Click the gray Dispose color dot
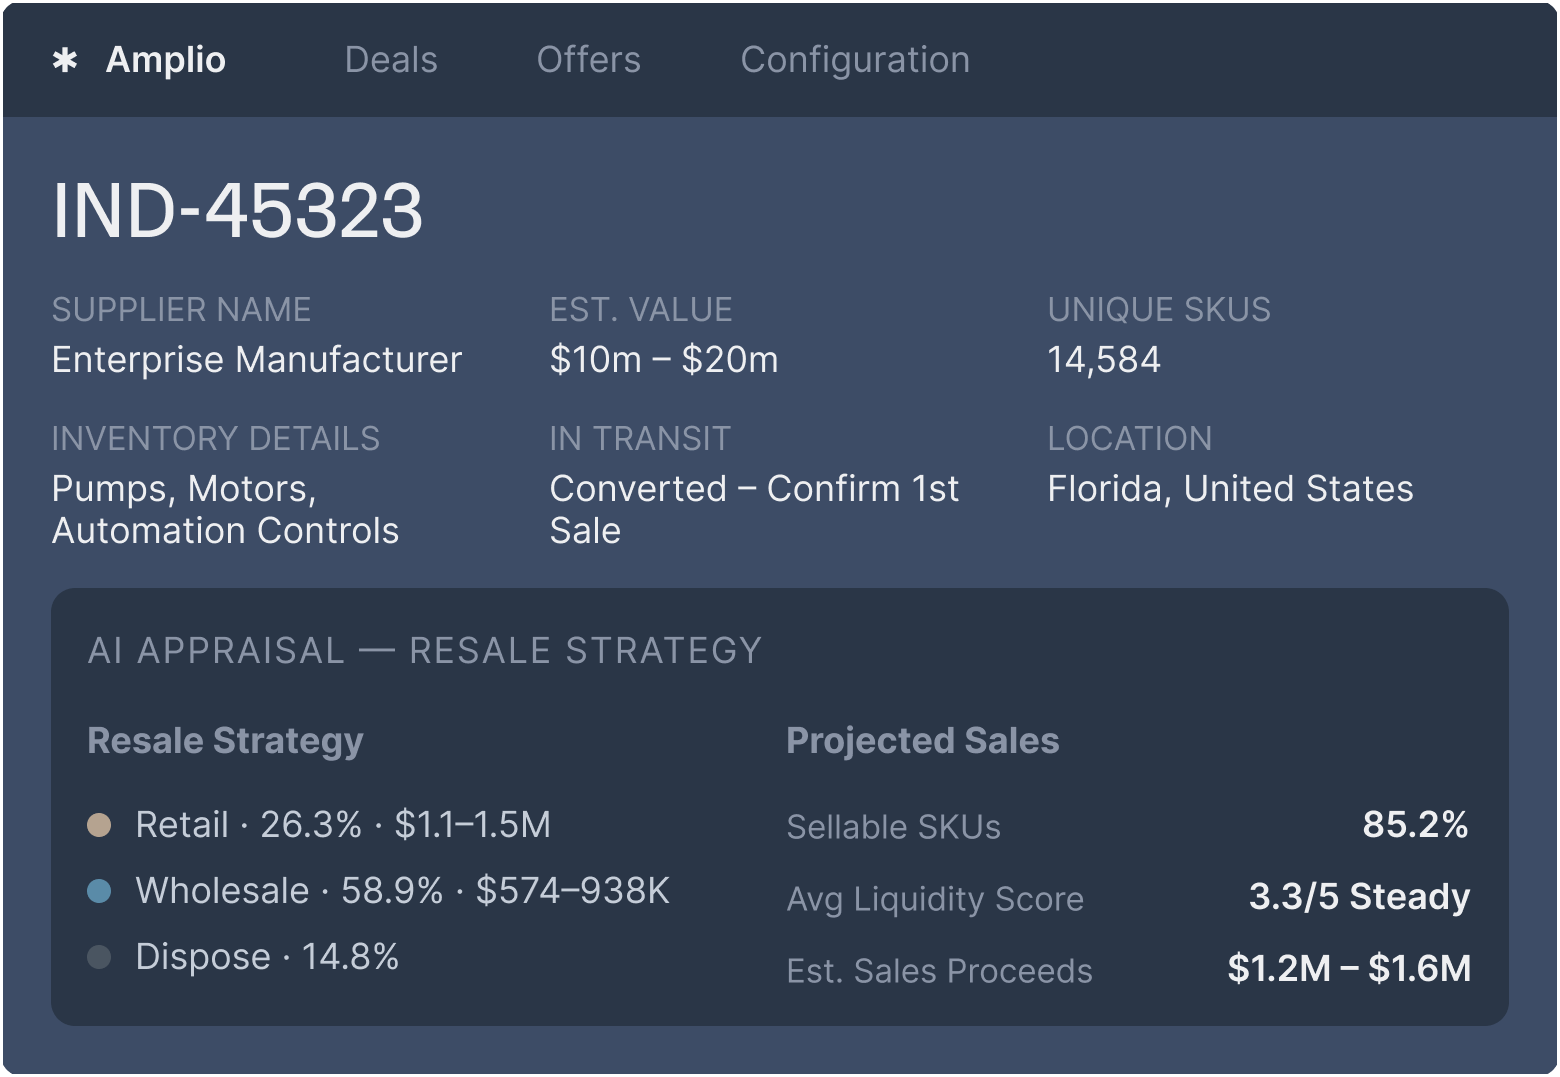Viewport: 1560px width, 1077px height. pos(99,957)
